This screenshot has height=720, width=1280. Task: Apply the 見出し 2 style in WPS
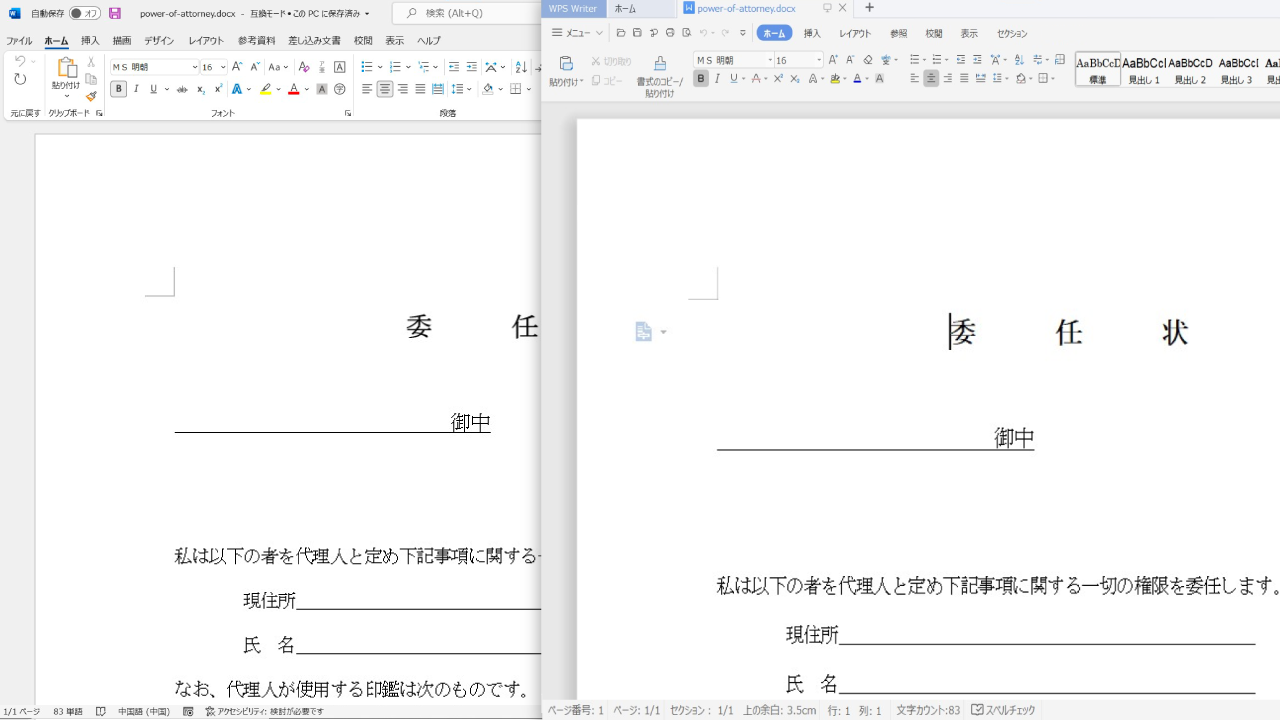[x=1190, y=70]
